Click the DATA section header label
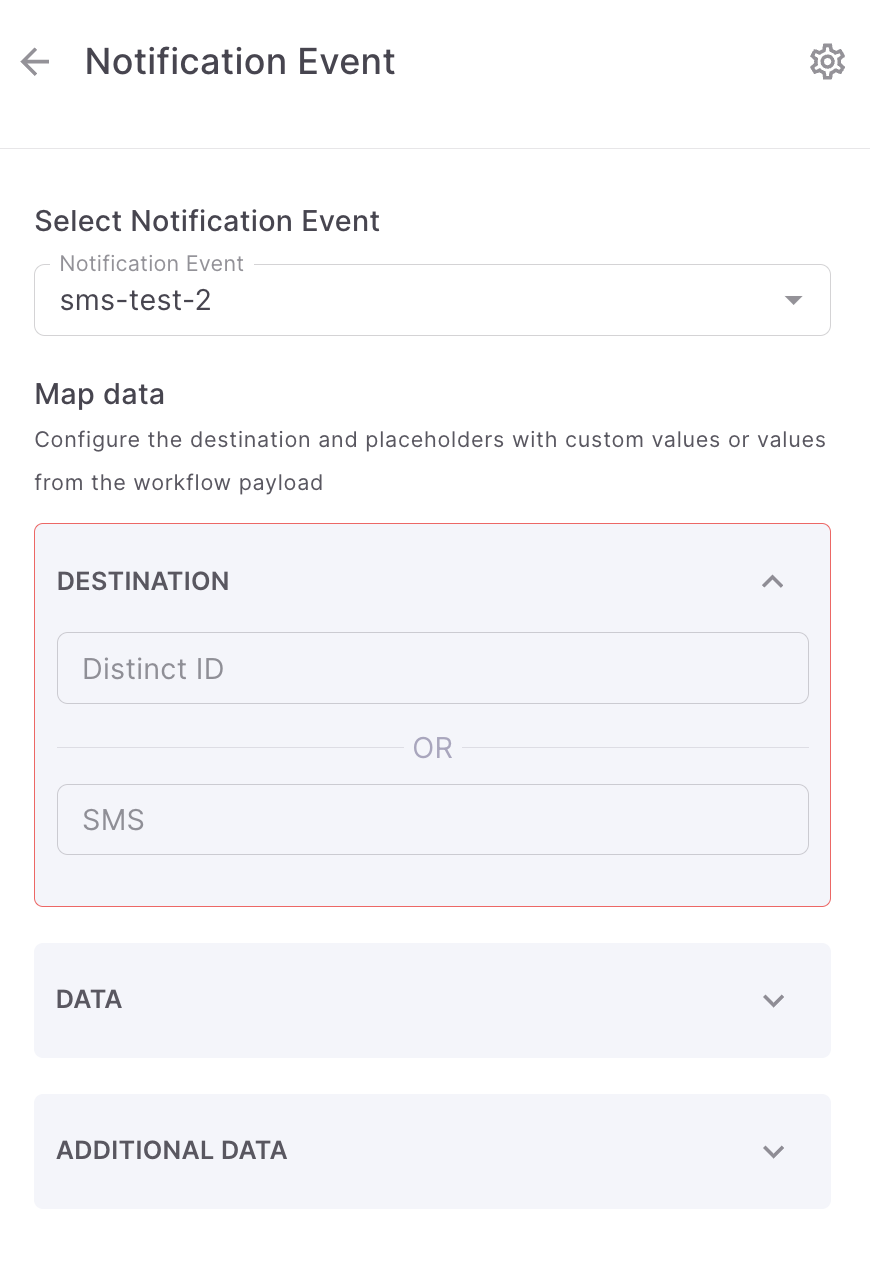870x1264 pixels. [x=89, y=999]
